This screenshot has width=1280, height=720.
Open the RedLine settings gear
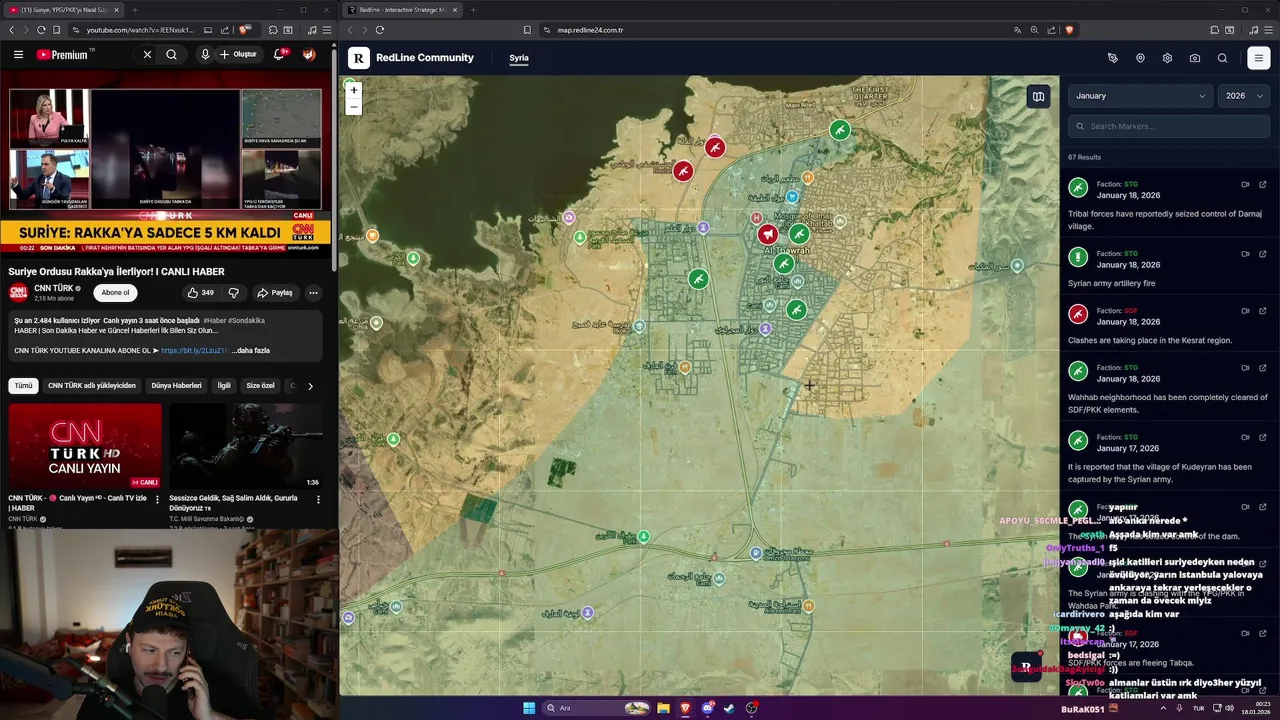(1167, 58)
